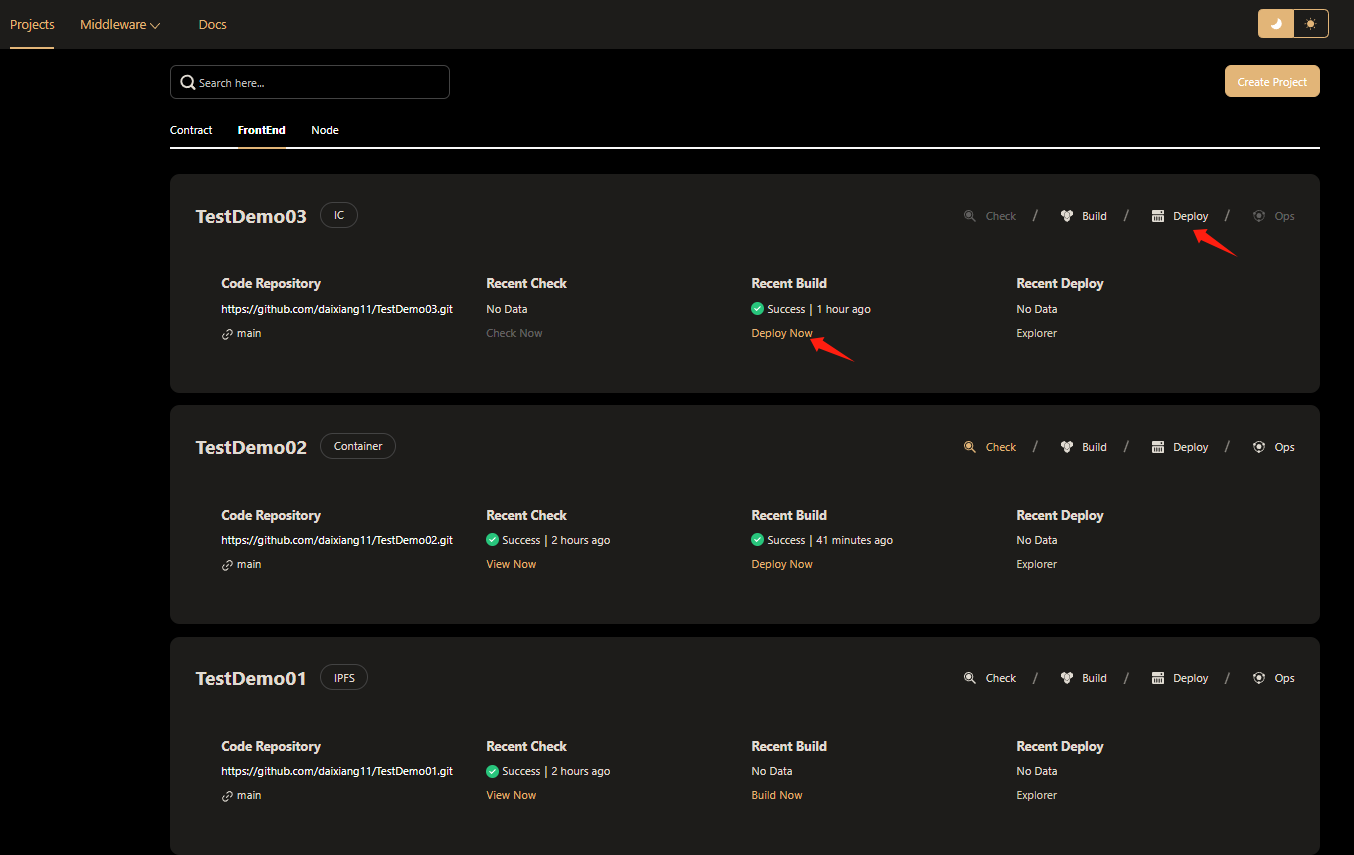1354x855 pixels.
Task: Open Explorer link for TestDemo03
Action: click(x=1036, y=333)
